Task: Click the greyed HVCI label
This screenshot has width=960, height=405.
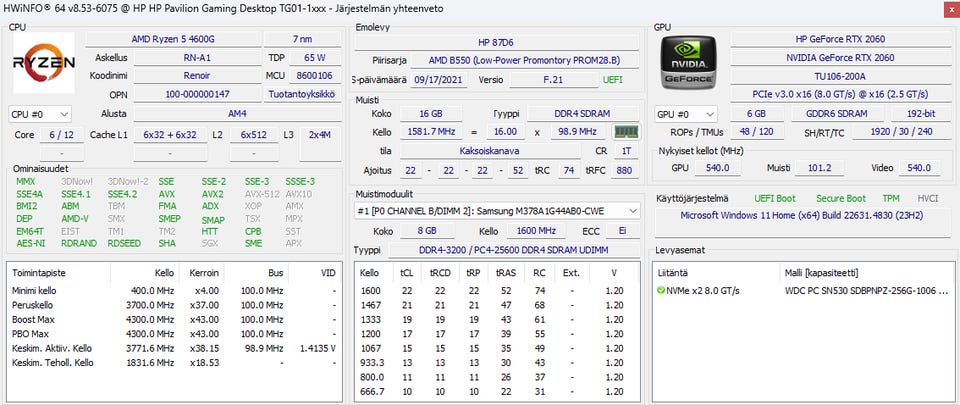Action: pyautogui.click(x=928, y=199)
